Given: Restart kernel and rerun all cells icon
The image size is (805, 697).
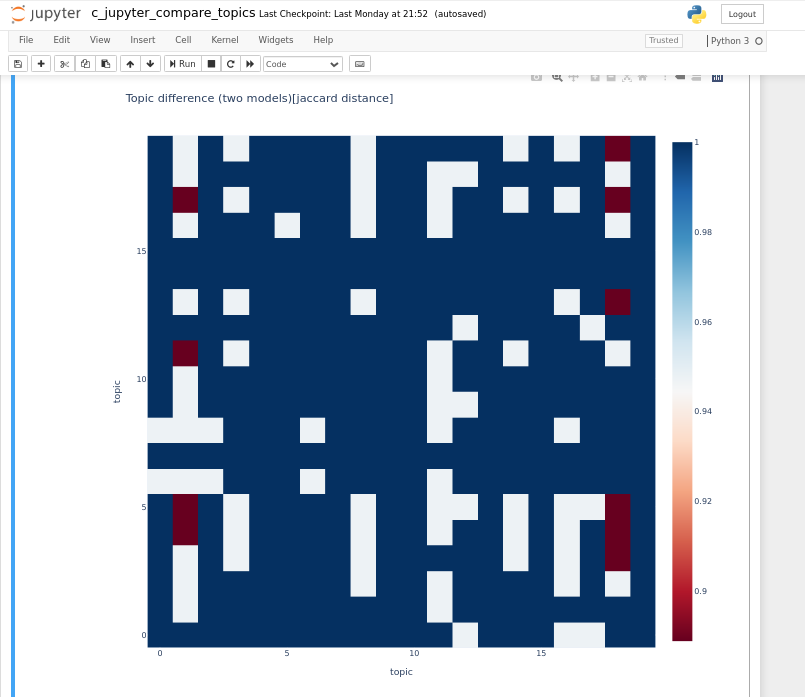Looking at the screenshot, I should point(250,64).
